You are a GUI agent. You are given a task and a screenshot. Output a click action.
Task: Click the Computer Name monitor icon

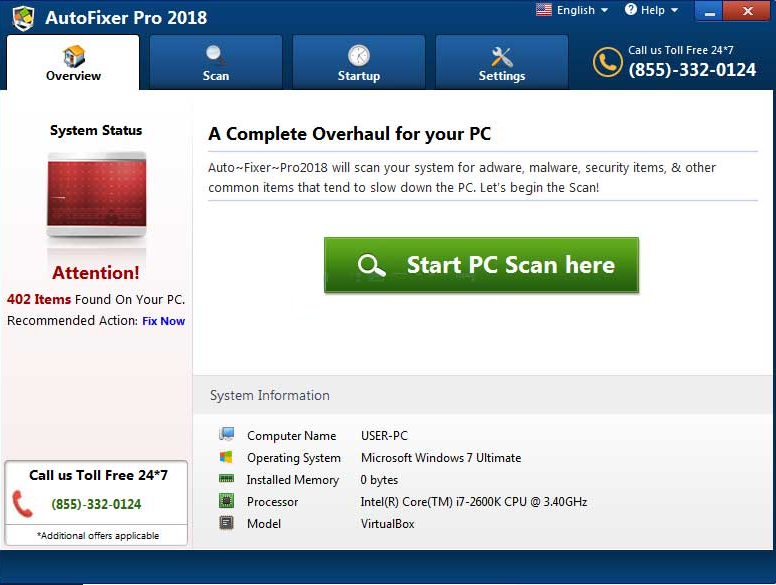click(227, 435)
